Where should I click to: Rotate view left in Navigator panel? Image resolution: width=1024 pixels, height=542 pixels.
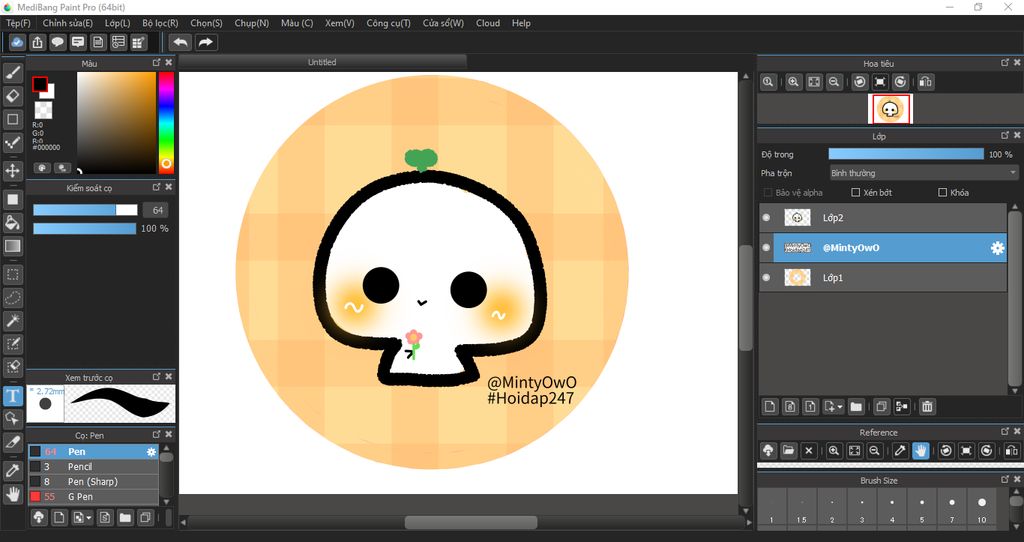[x=860, y=82]
